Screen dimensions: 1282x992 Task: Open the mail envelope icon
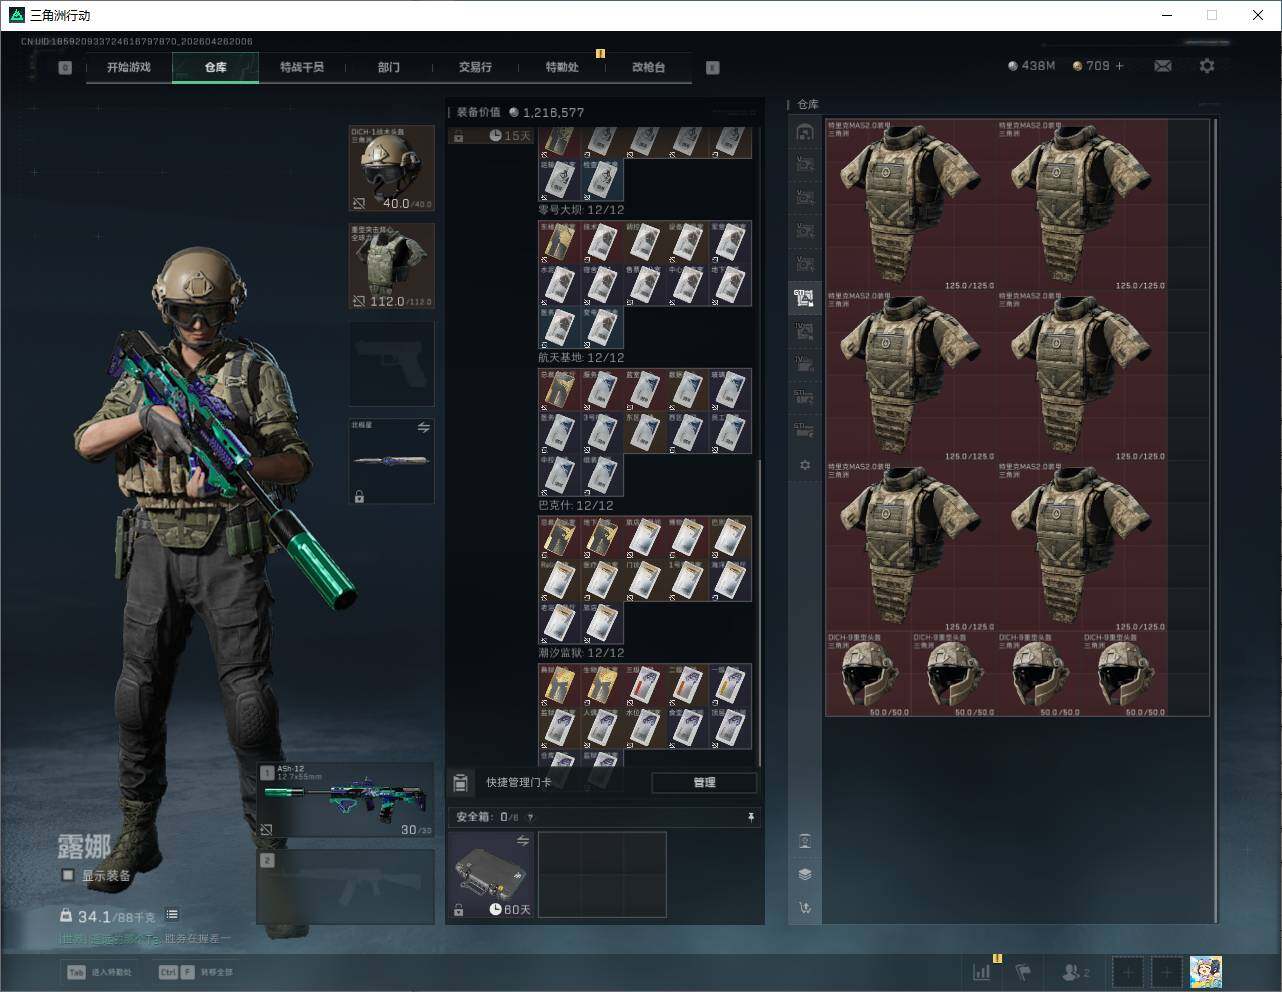pos(1163,66)
